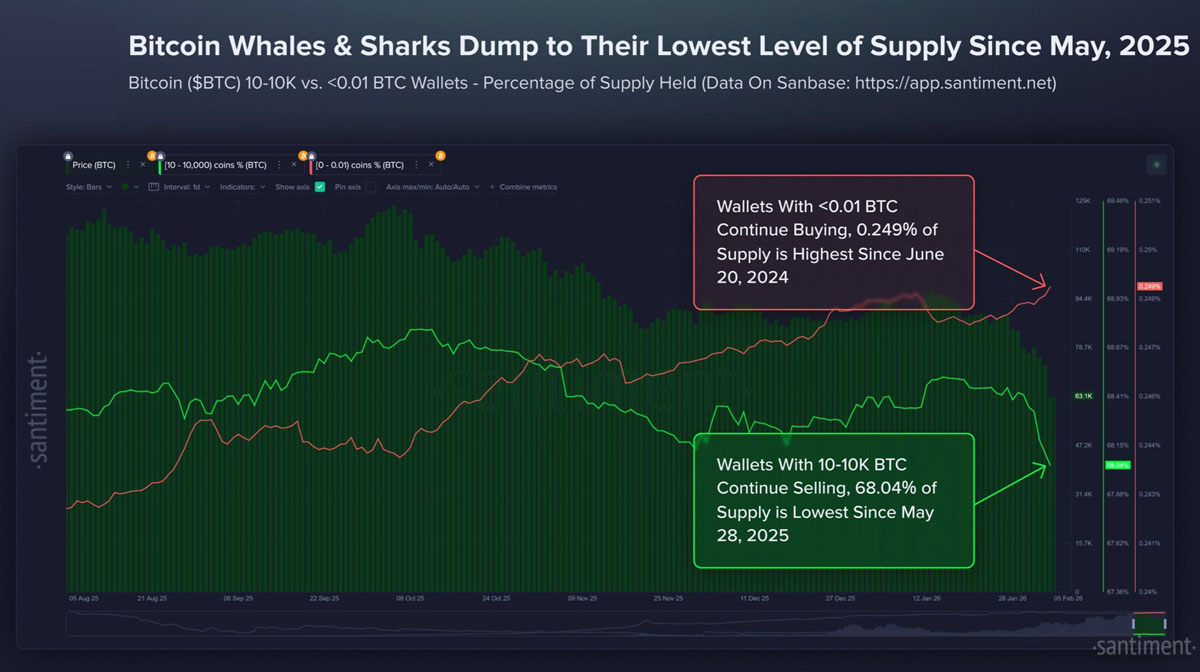Click Bitcoin badge on 0 - 0.01 coins metric
1200x672 pixels.
(x=440, y=155)
